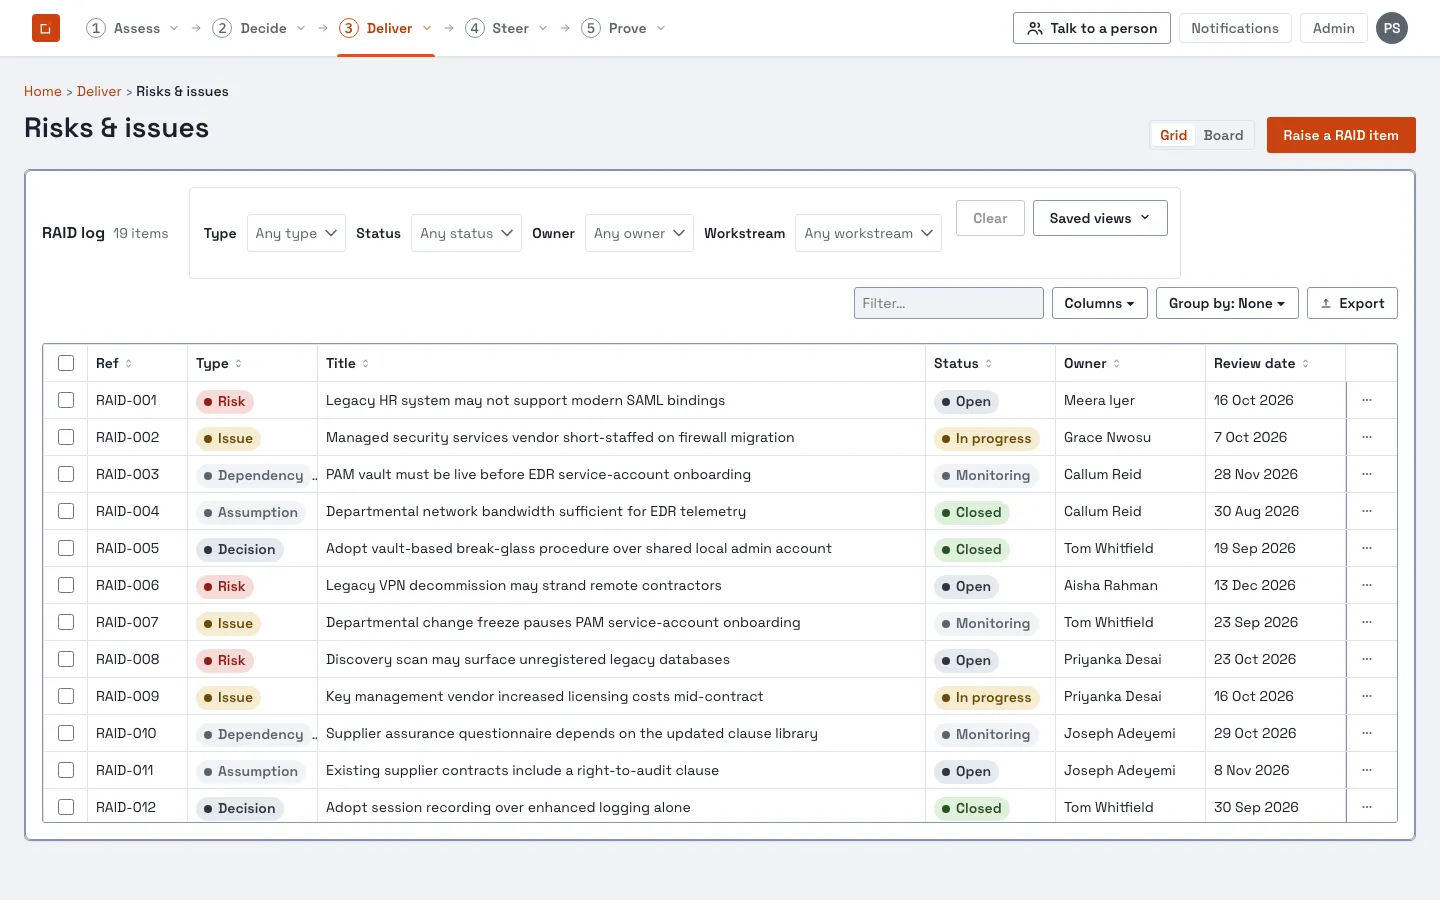Sort by the Review date sort icon
The image size is (1440, 900).
coord(1306,364)
